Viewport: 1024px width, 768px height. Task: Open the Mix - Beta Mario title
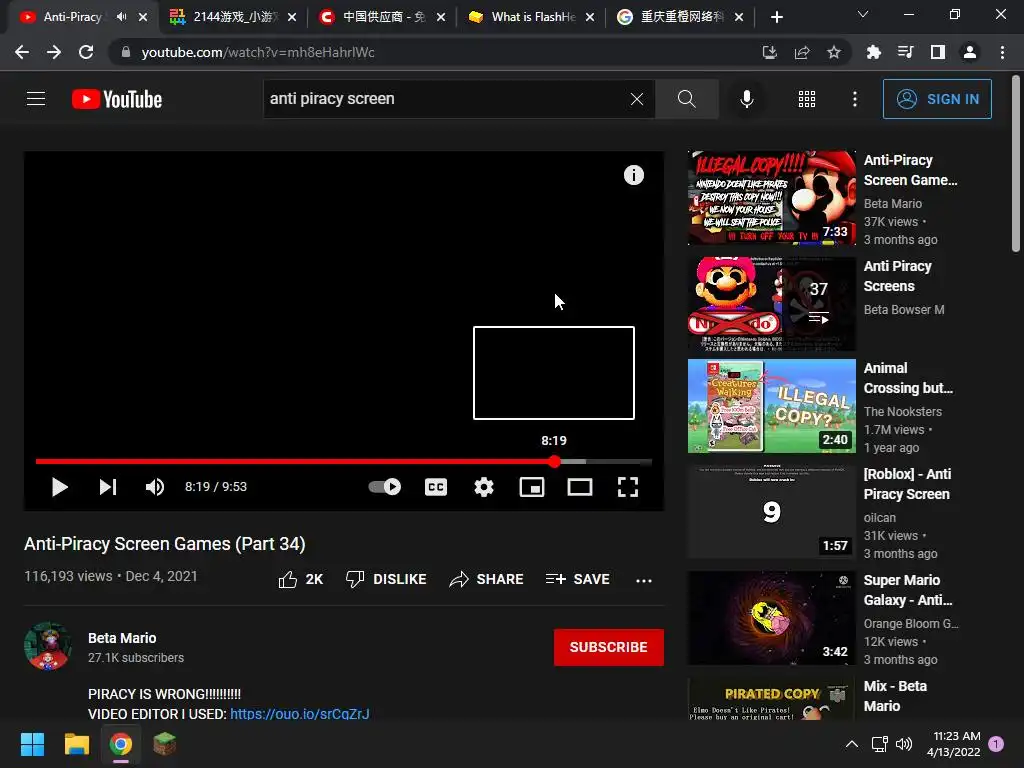895,696
